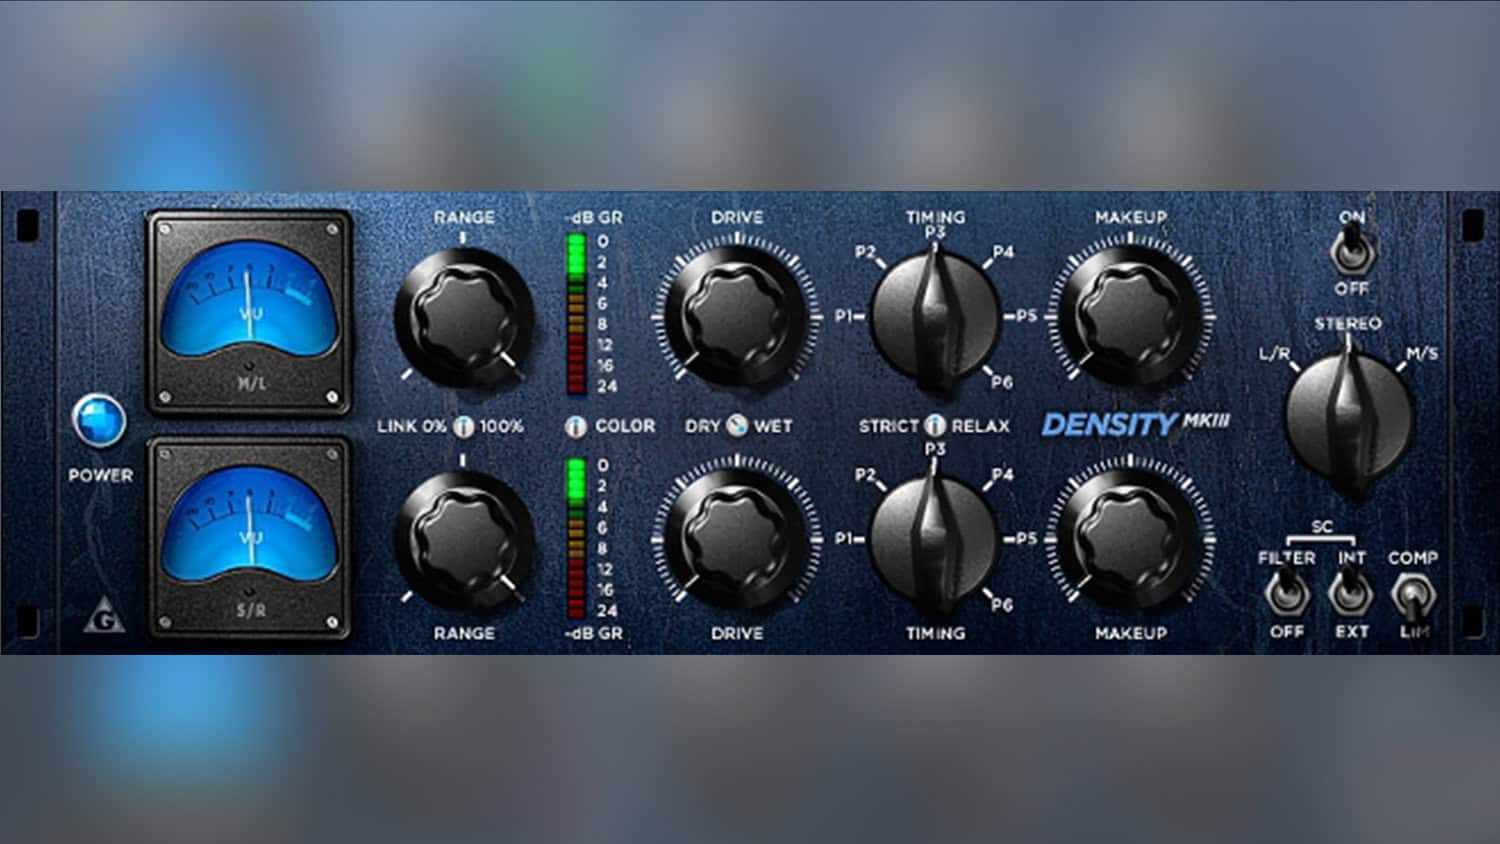Click the STRICT label
This screenshot has width=1500, height=844.
click(888, 426)
